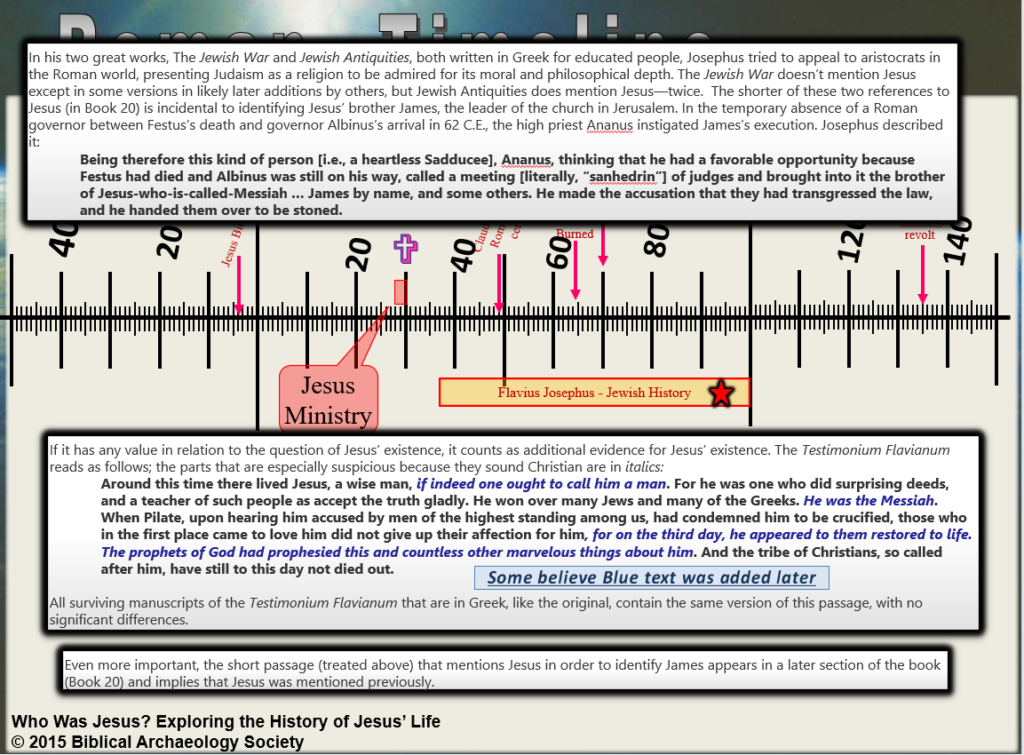Click the pink arrow below the 'Jesus Bi' label
Image resolution: width=1024 pixels, height=755 pixels.
pyautogui.click(x=239, y=285)
